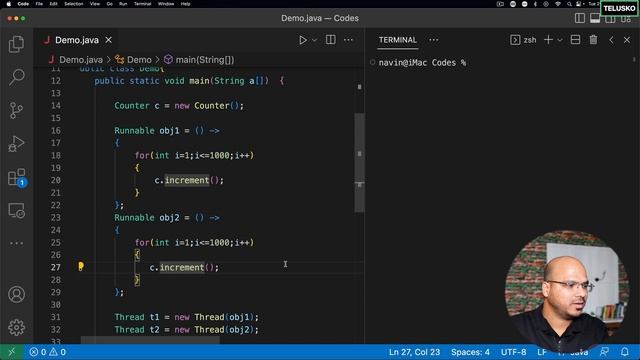Click the lightbulb quick fix icon

tap(81, 267)
